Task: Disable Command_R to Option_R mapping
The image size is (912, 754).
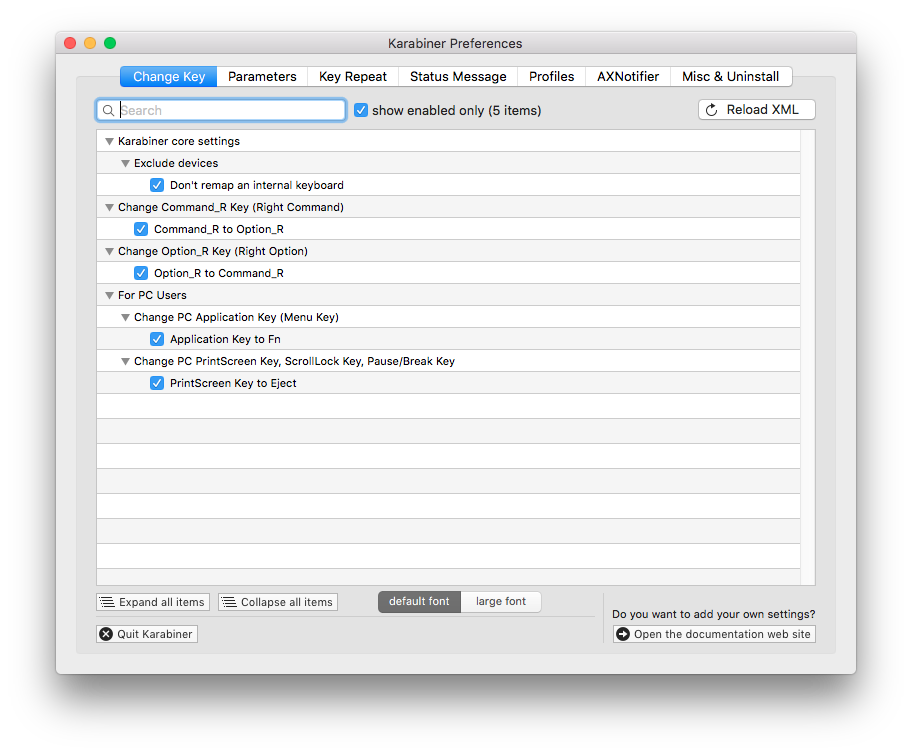Action: [141, 229]
